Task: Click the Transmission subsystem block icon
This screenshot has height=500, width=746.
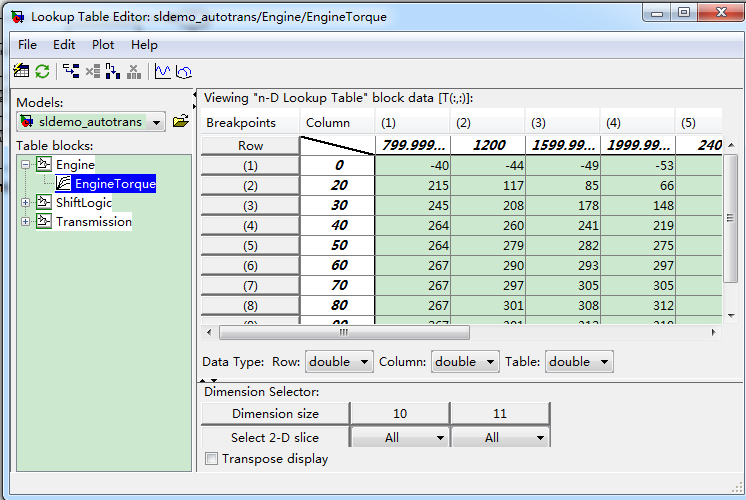Action: point(44,221)
